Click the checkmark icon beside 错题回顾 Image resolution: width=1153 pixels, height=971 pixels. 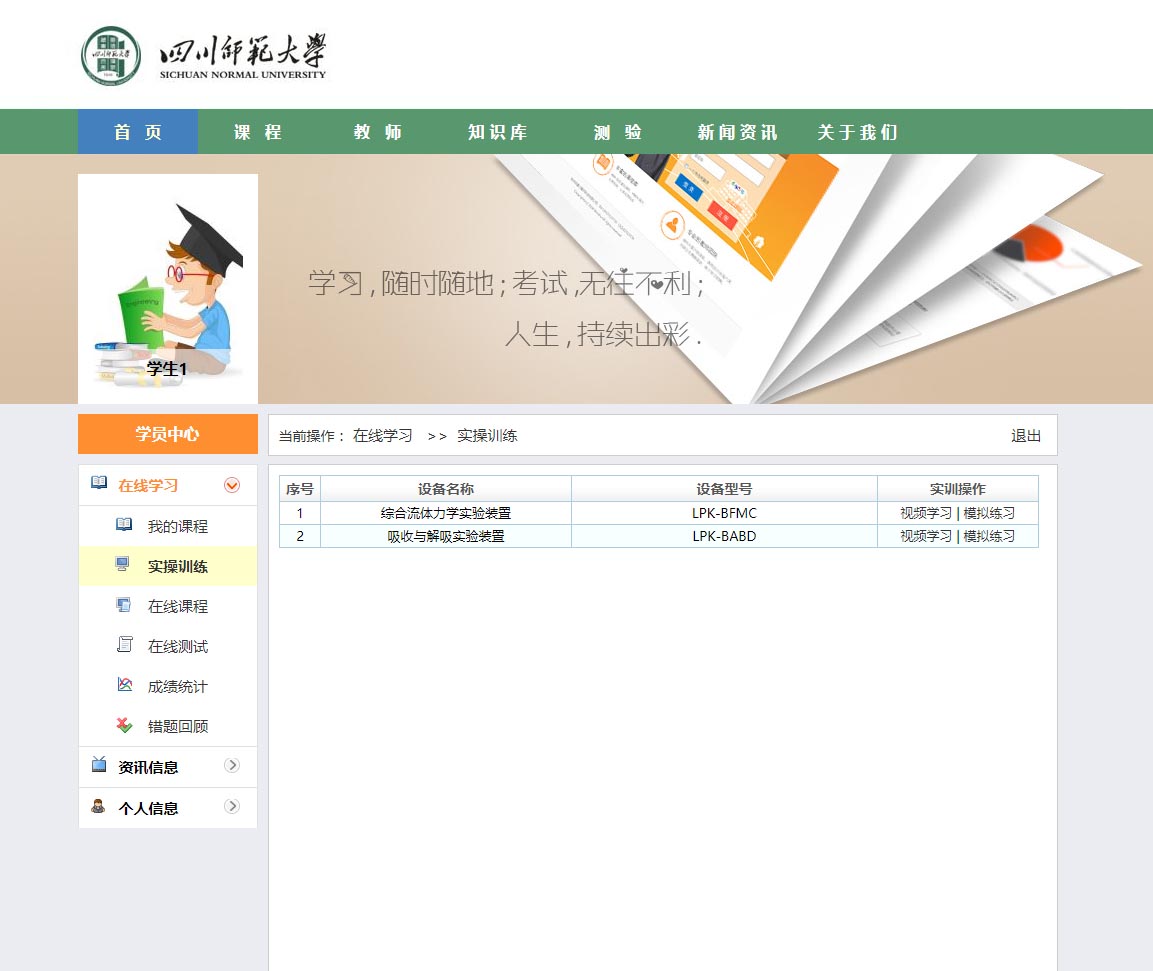124,725
